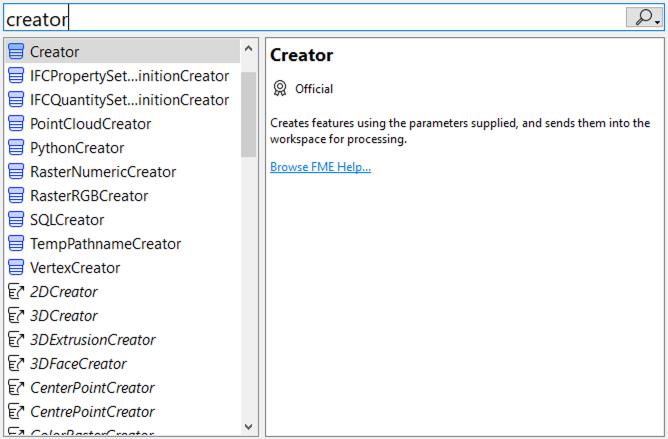Pick 3DExtrusionCreator from the list

click(x=93, y=340)
